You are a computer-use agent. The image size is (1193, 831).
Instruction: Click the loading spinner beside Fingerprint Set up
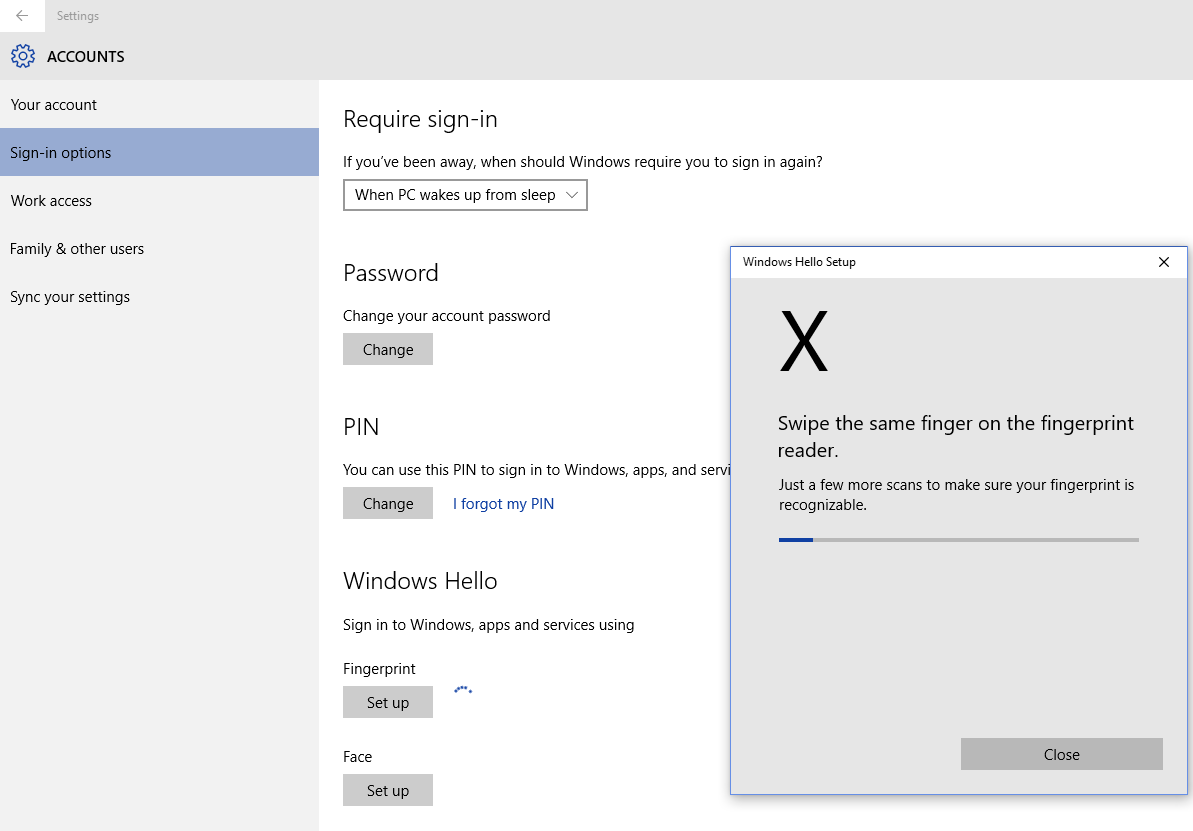pyautogui.click(x=463, y=689)
